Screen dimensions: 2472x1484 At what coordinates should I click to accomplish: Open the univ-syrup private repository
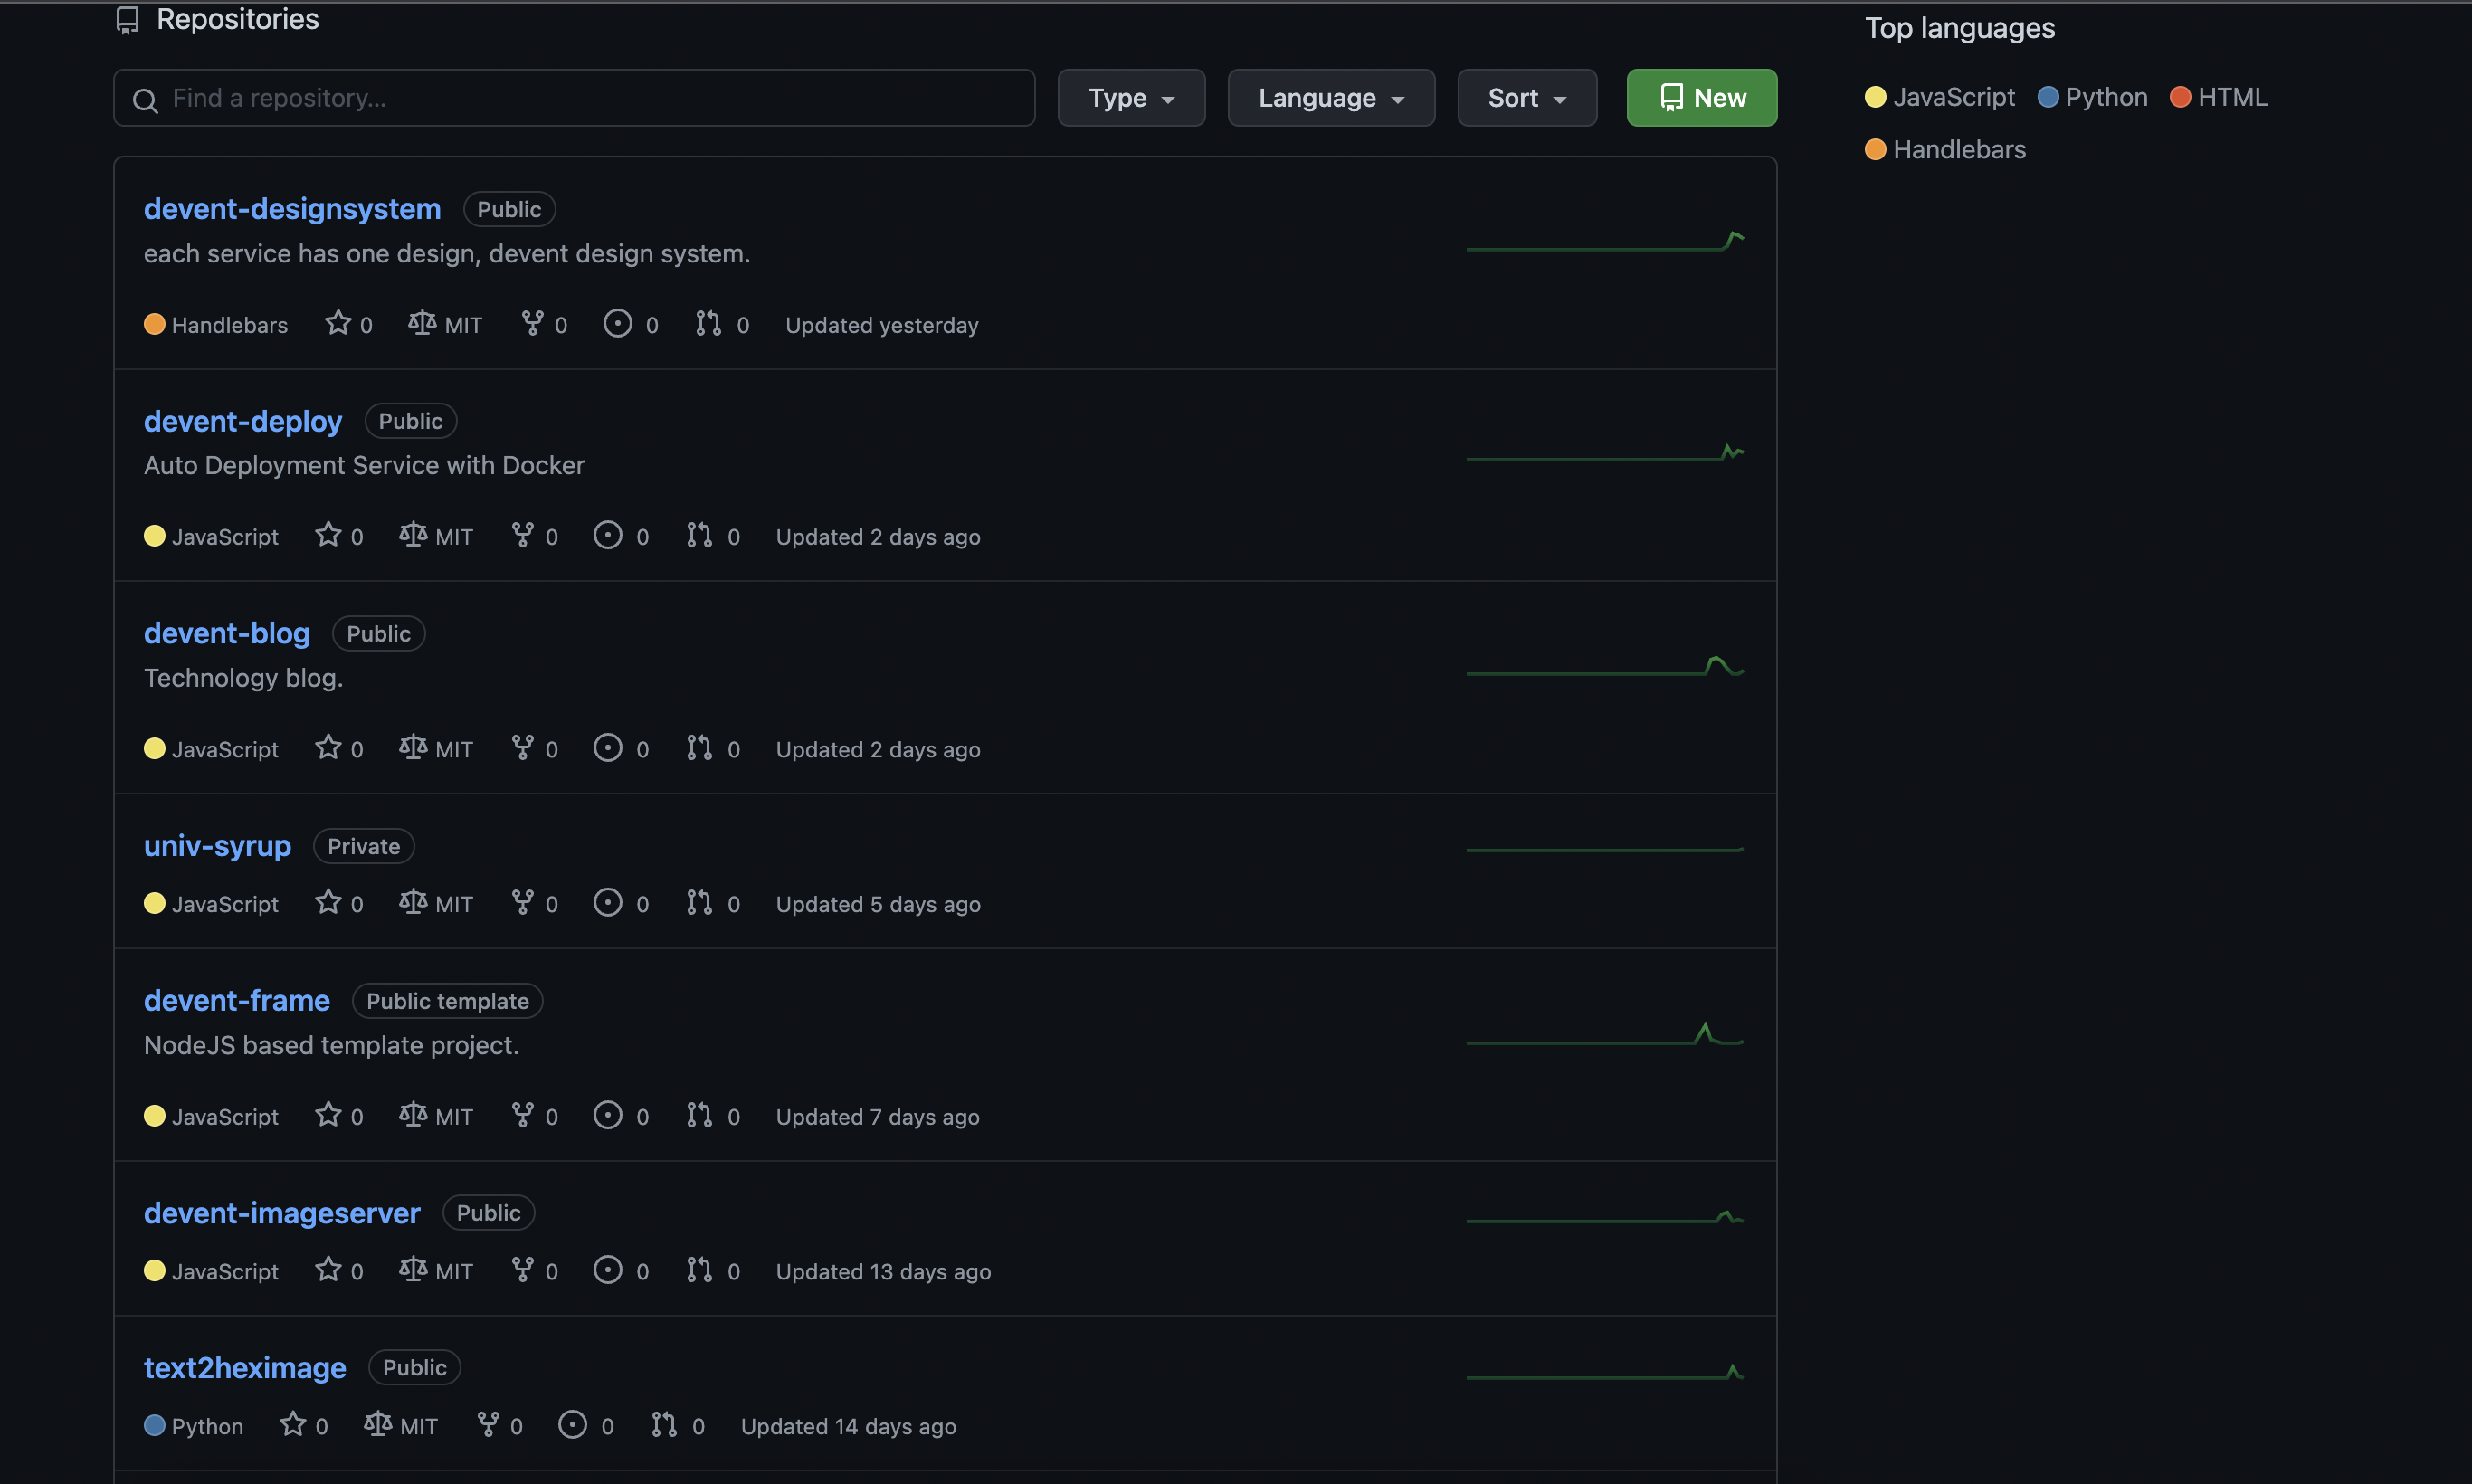(x=217, y=846)
